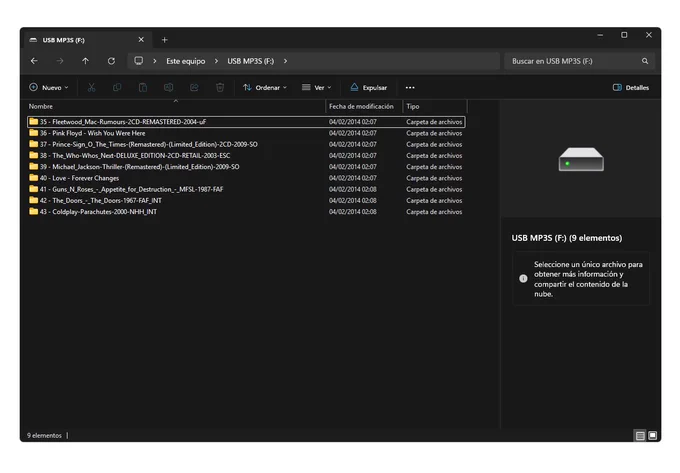Image resolution: width=680 pixels, height=473 pixels.
Task: Eject the drive with Expulsar button
Action: click(x=369, y=88)
